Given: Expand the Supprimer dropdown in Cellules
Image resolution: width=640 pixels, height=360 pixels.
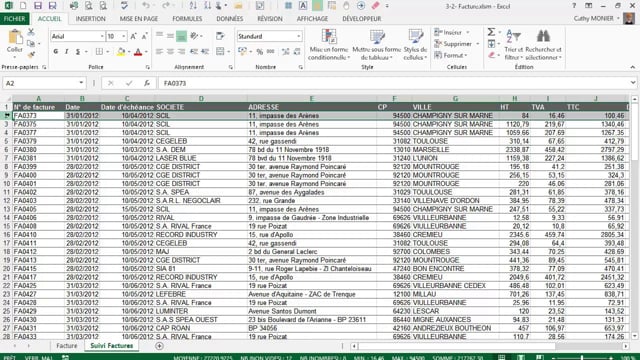Looking at the screenshot, I should [478, 44].
